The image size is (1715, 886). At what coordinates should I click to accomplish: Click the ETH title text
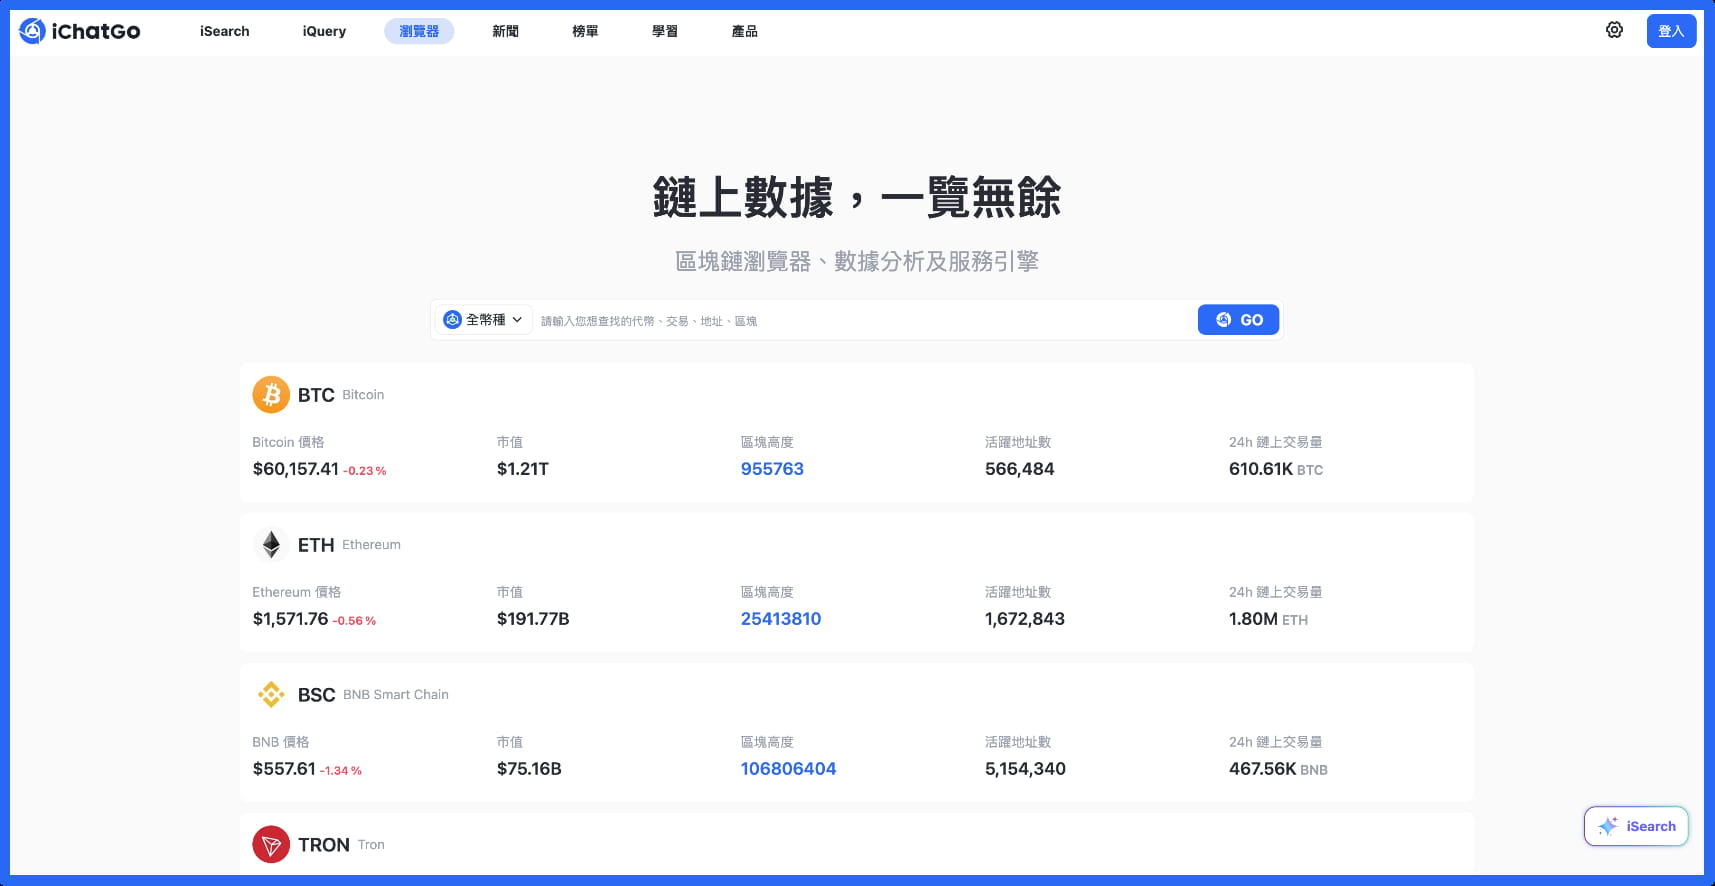click(x=316, y=545)
